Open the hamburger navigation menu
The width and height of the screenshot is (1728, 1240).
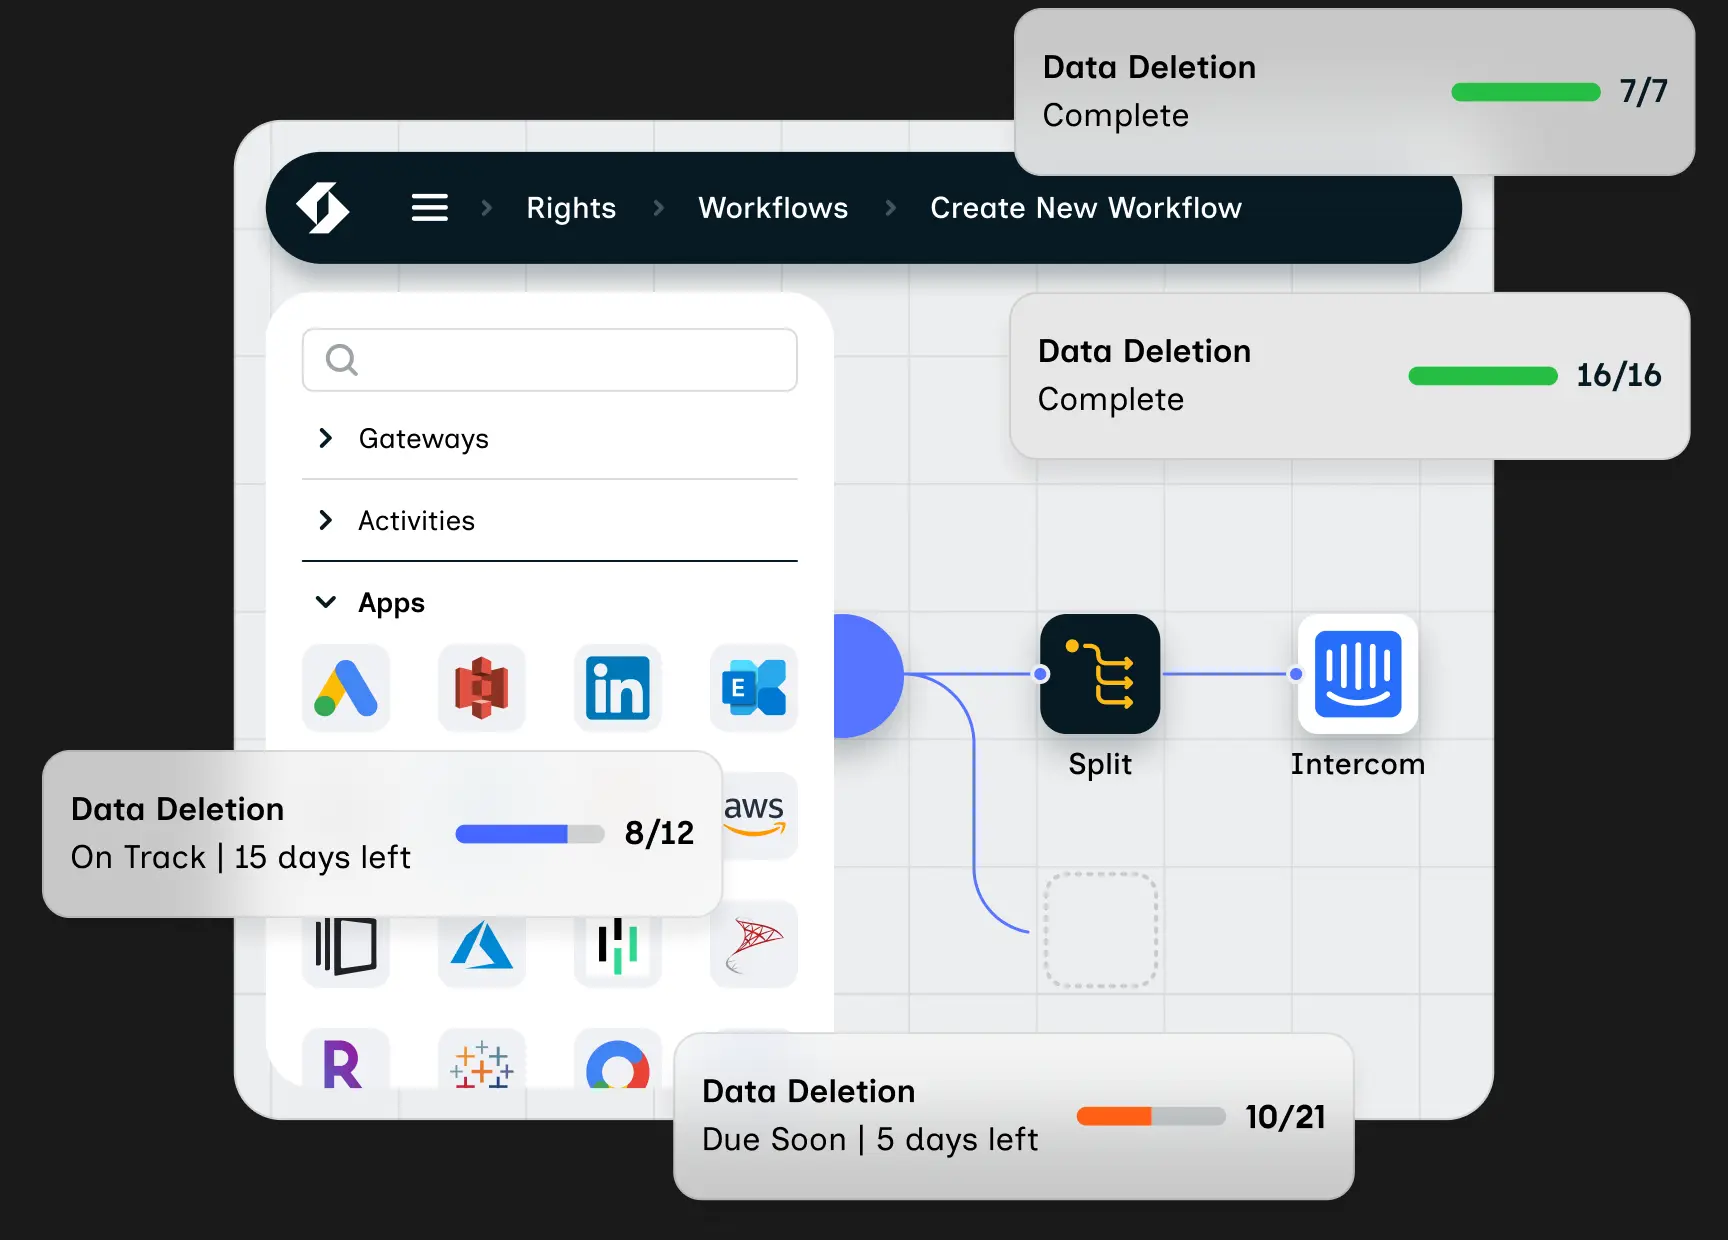pos(430,207)
